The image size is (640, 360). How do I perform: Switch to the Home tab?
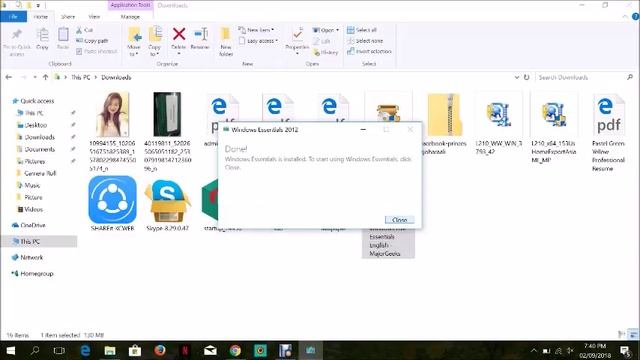click(x=40, y=17)
